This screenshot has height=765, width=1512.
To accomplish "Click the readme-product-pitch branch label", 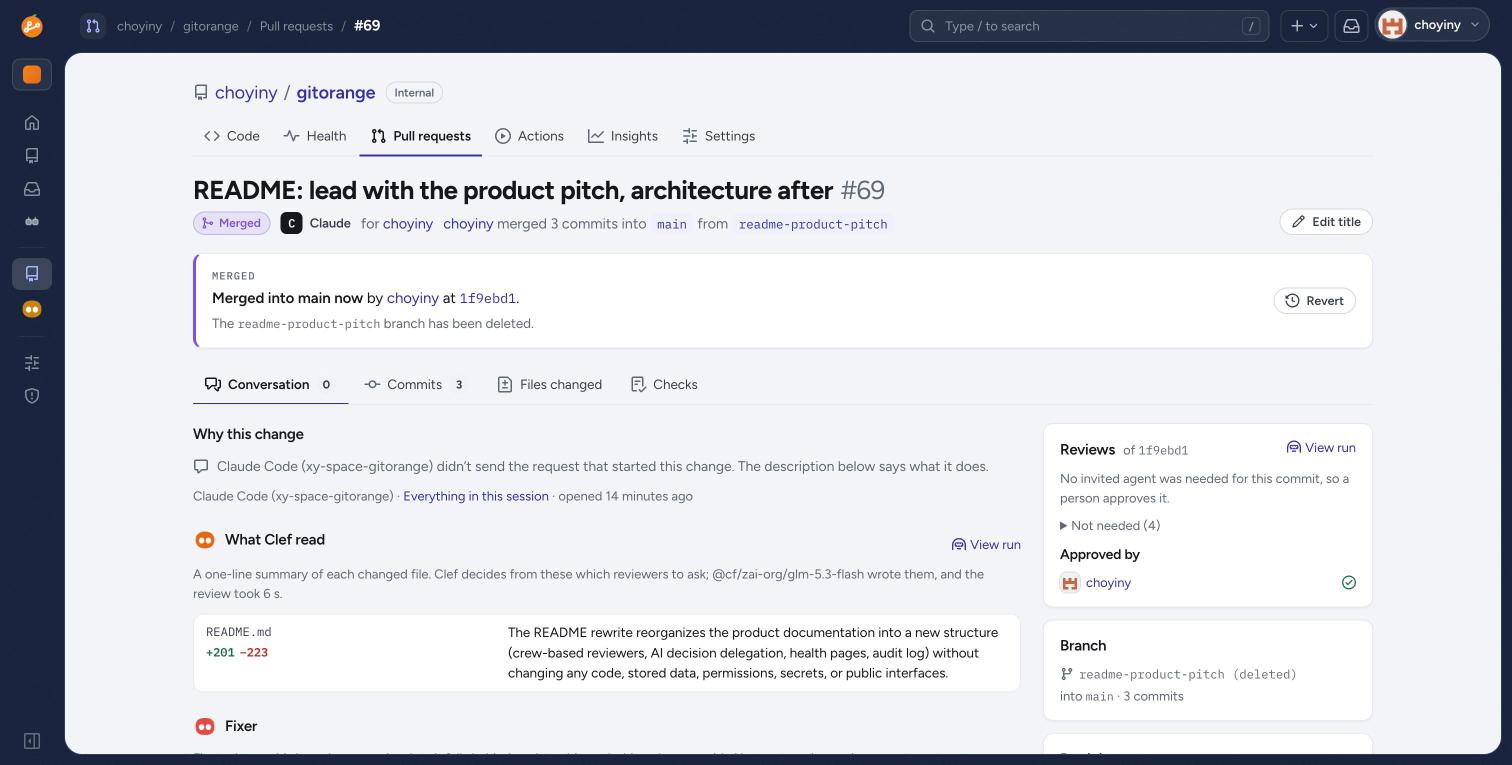I will tap(813, 224).
